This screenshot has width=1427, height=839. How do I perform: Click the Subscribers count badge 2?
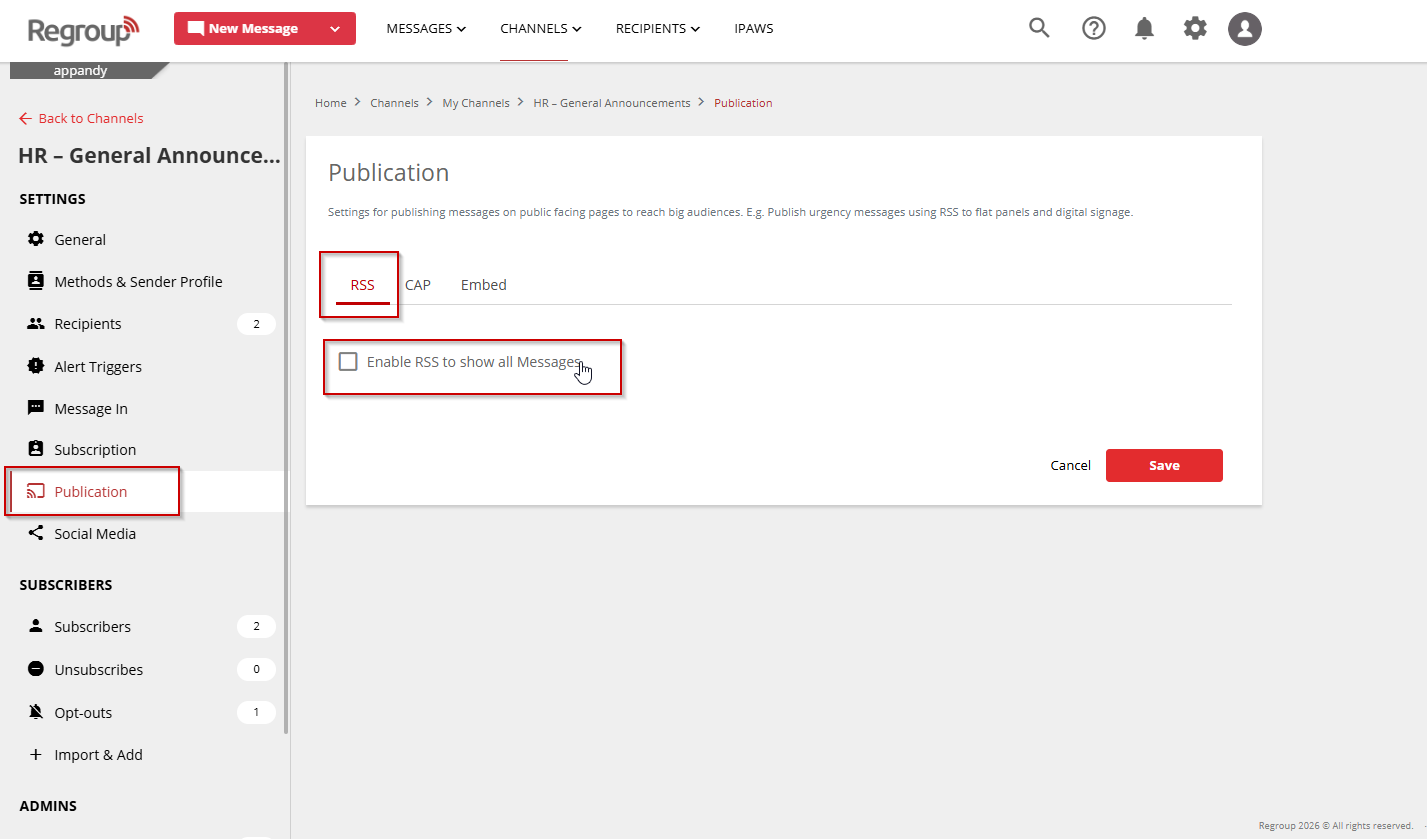[x=256, y=626]
